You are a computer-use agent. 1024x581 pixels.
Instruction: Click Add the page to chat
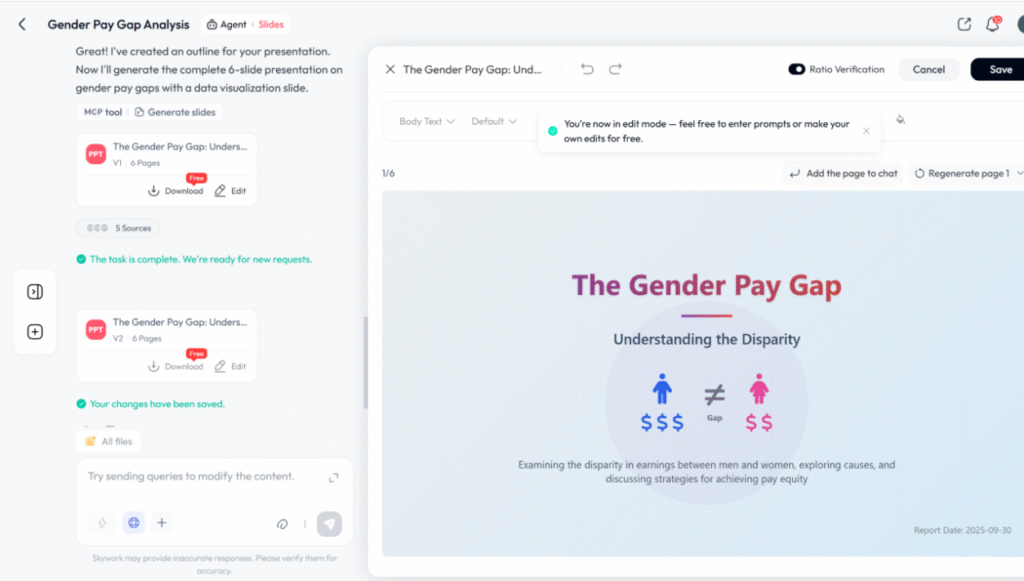point(843,173)
